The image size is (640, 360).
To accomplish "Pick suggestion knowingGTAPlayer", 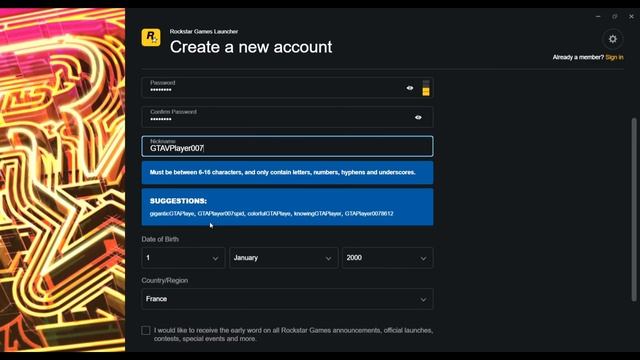I will click(x=318, y=213).
